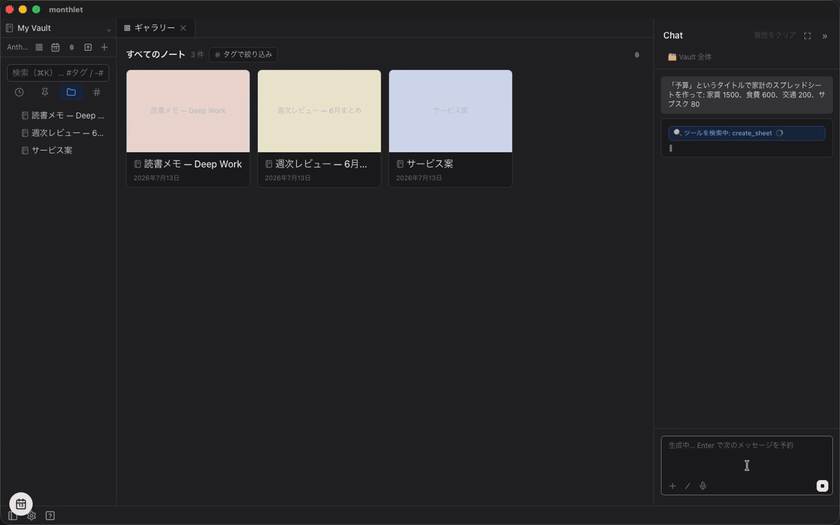
Task: Open help via question mark icon
Action: 50,516
